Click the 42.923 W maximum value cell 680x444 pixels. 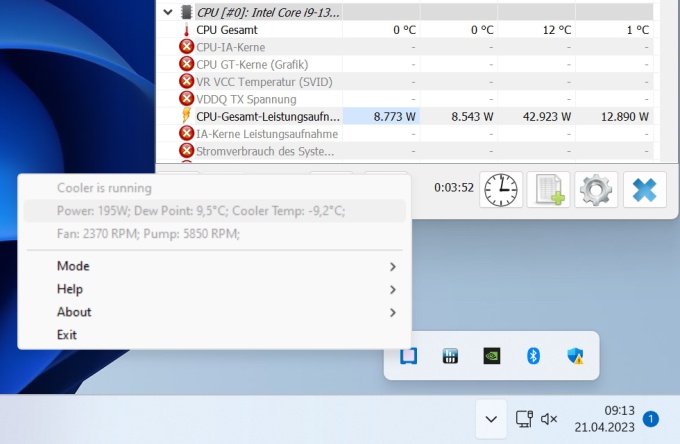pos(536,116)
